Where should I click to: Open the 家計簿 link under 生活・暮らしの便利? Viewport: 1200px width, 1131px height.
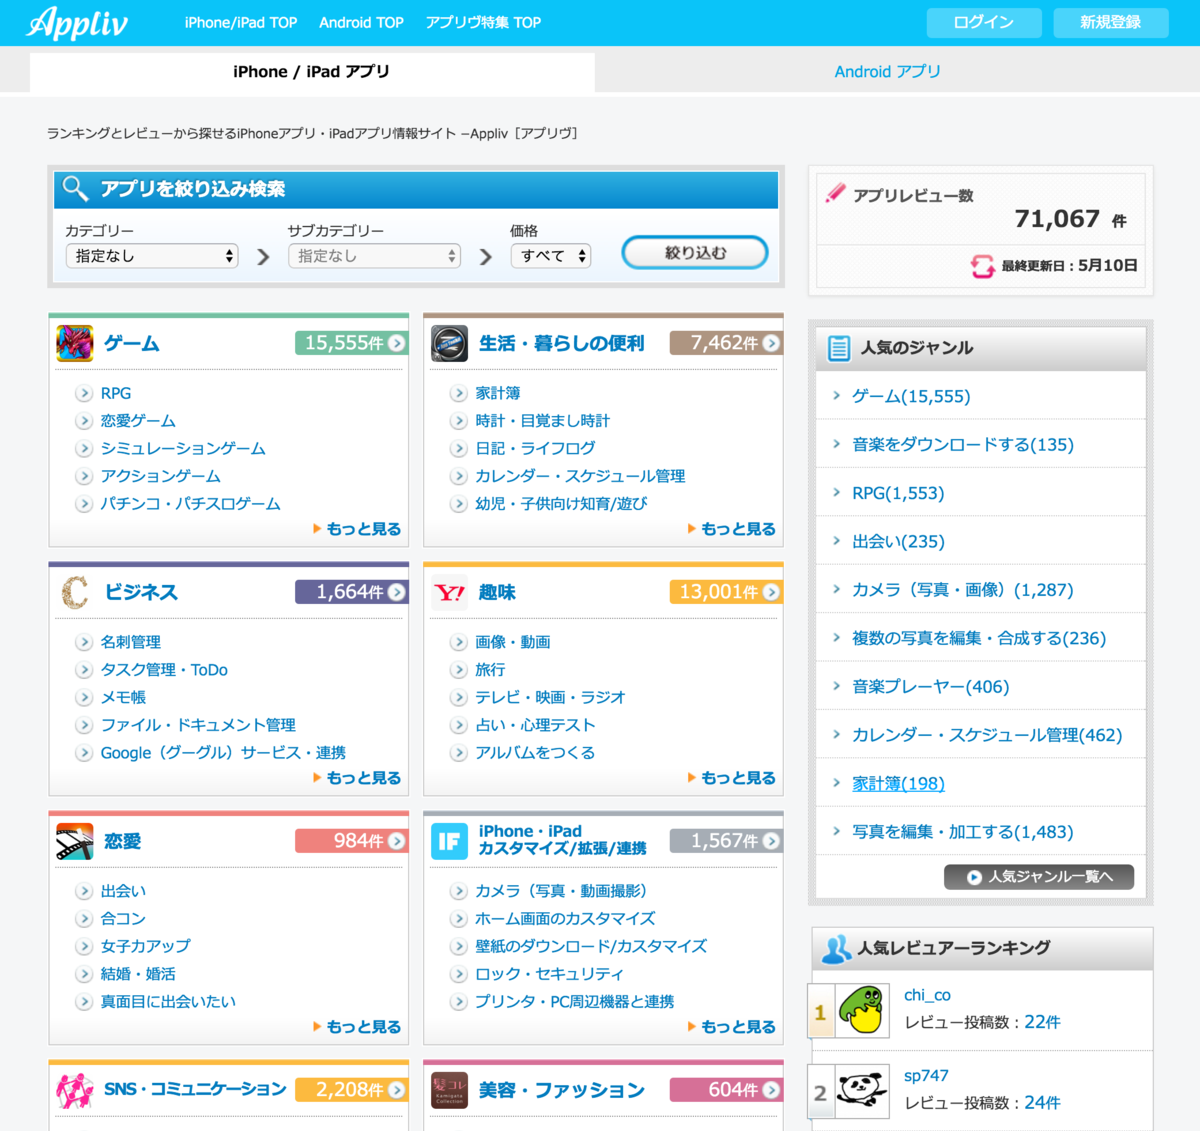click(497, 394)
